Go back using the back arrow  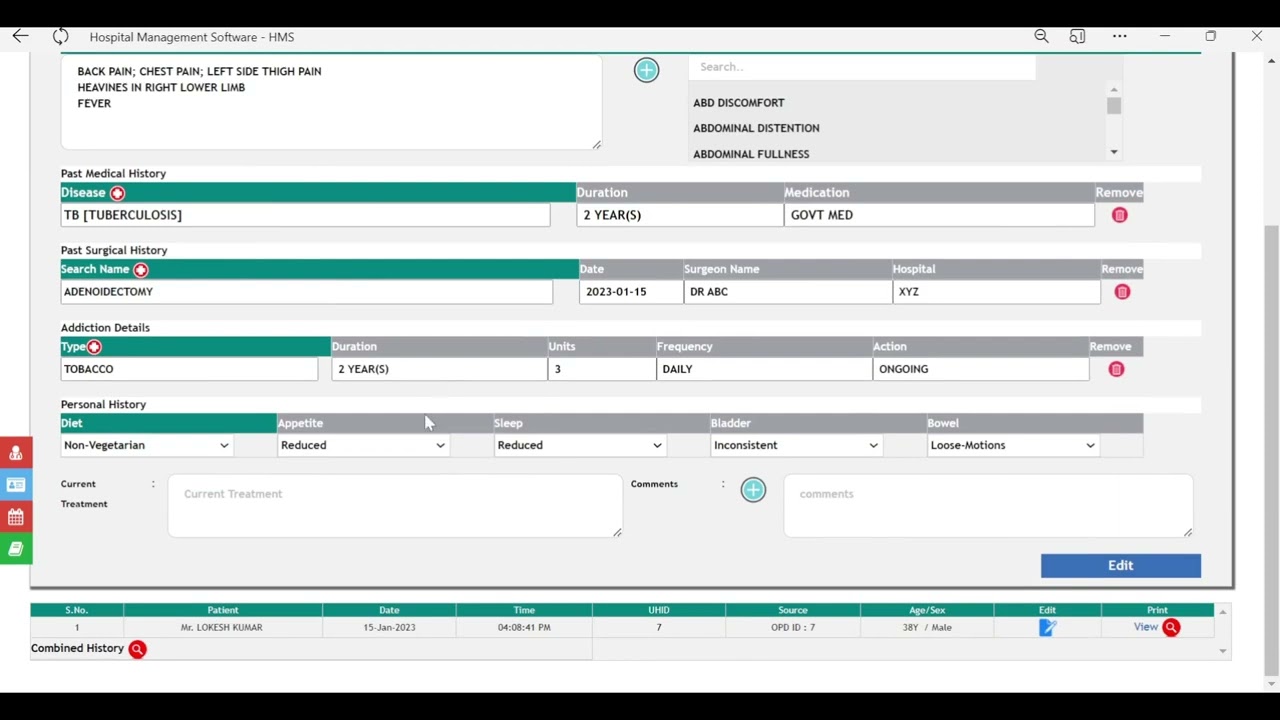point(20,36)
